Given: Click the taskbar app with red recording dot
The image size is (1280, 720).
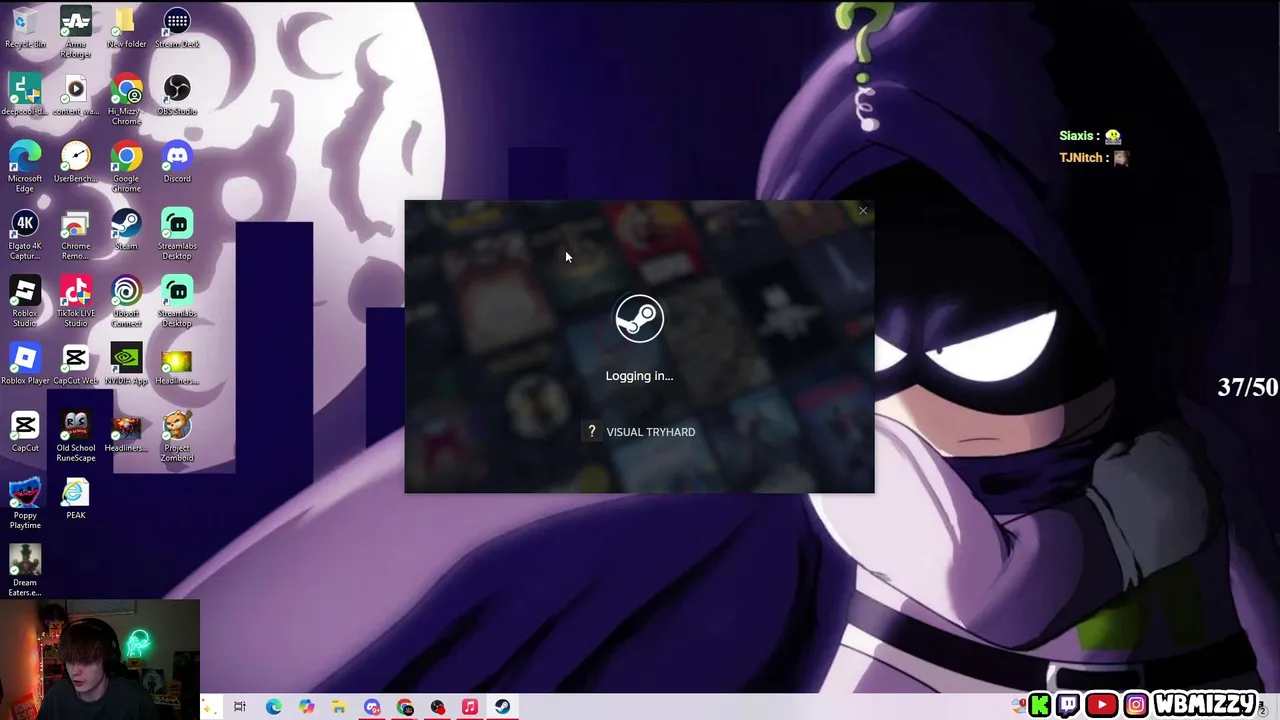Looking at the screenshot, I should coord(438,707).
